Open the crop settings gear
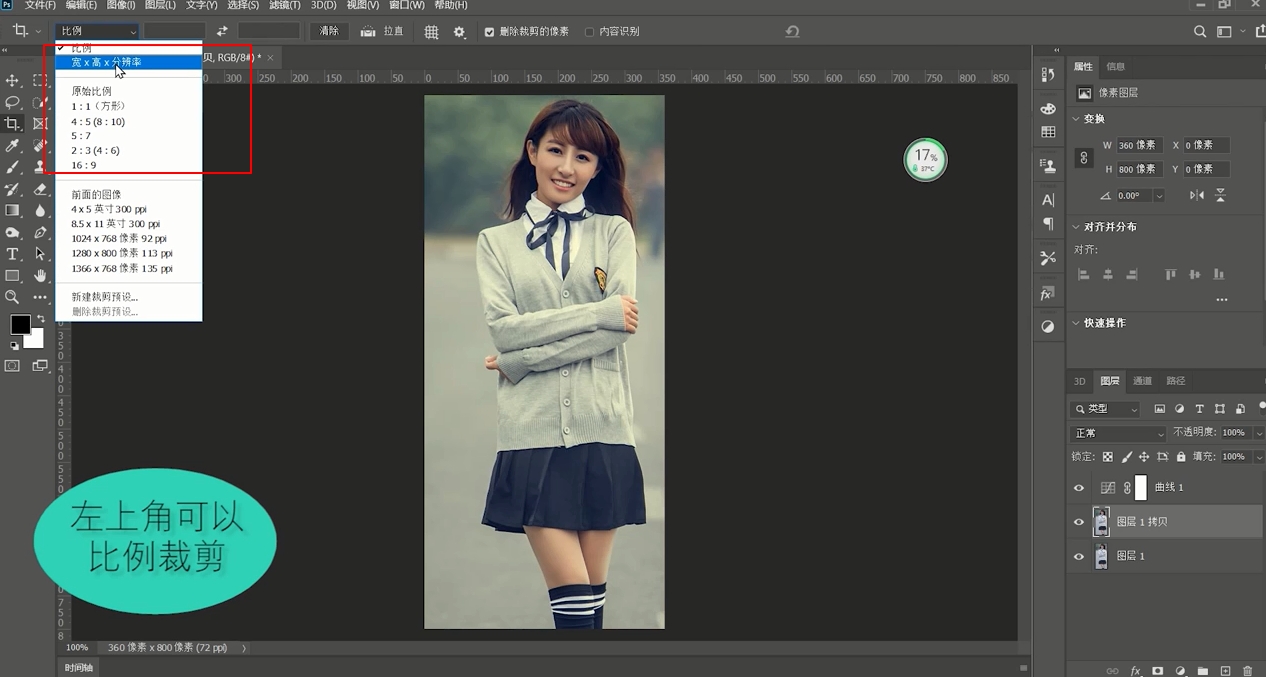The height and width of the screenshot is (677, 1266). coord(459,32)
